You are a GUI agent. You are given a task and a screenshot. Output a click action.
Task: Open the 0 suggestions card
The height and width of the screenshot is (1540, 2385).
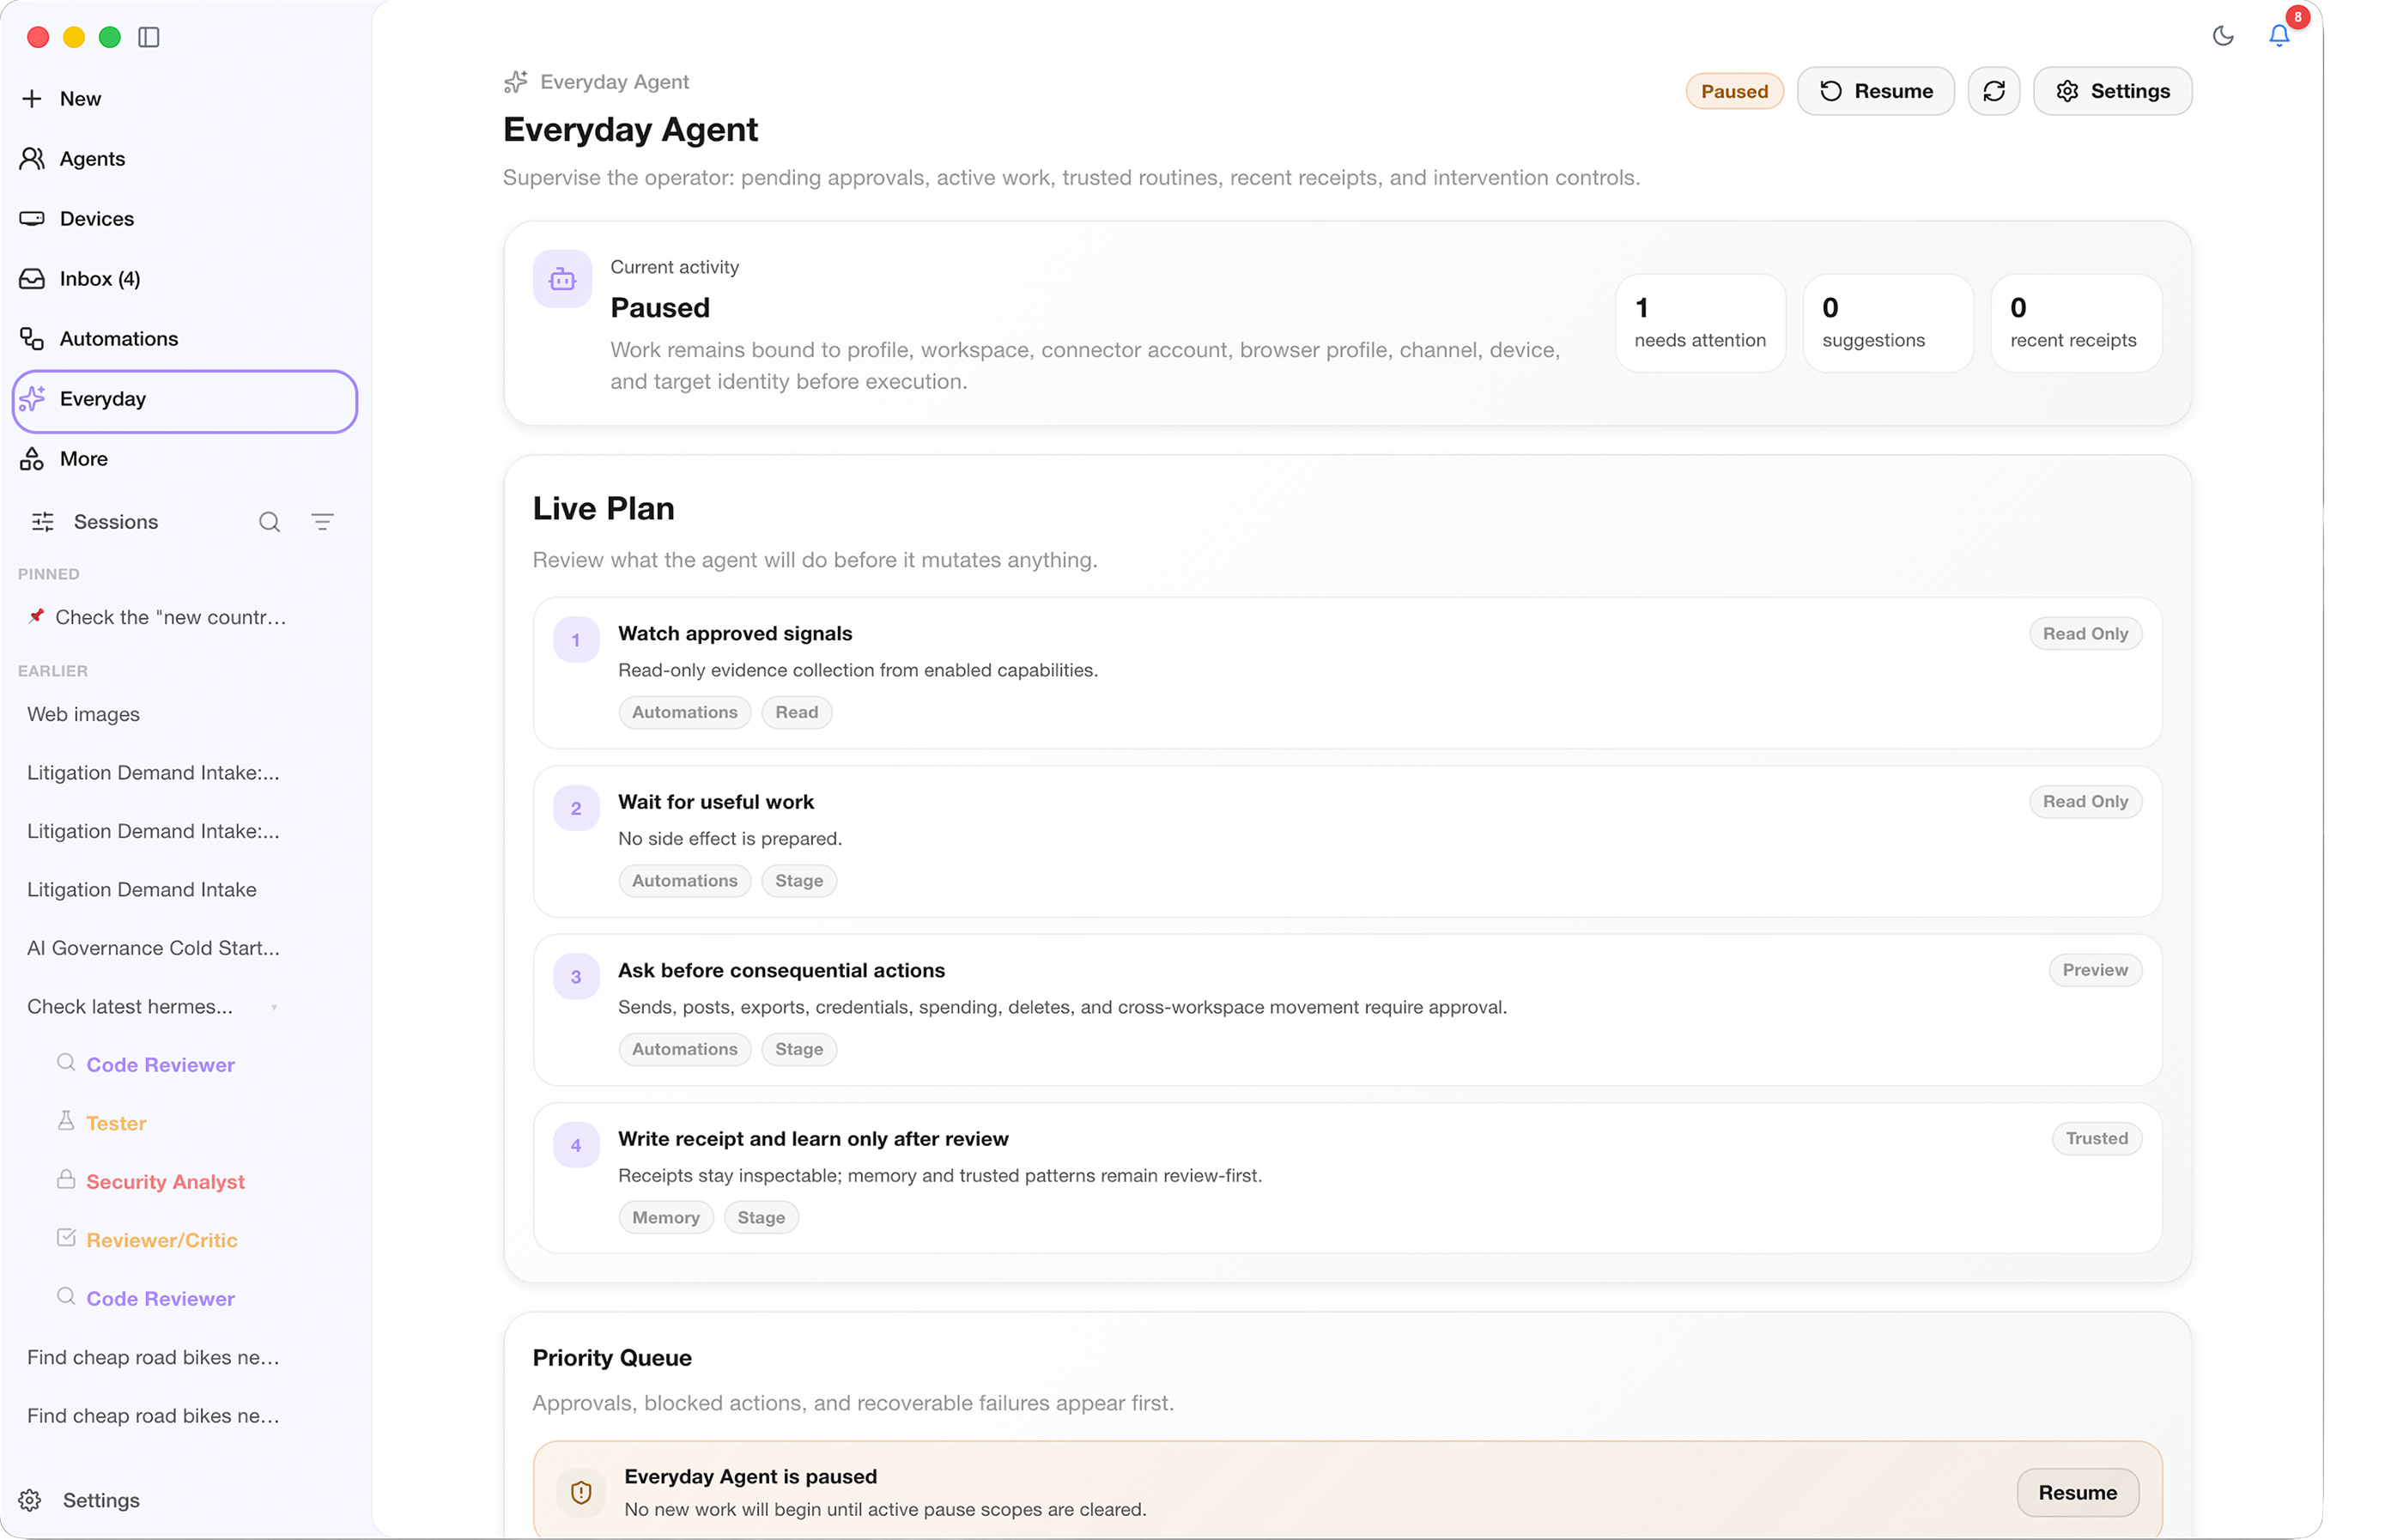tap(1887, 323)
